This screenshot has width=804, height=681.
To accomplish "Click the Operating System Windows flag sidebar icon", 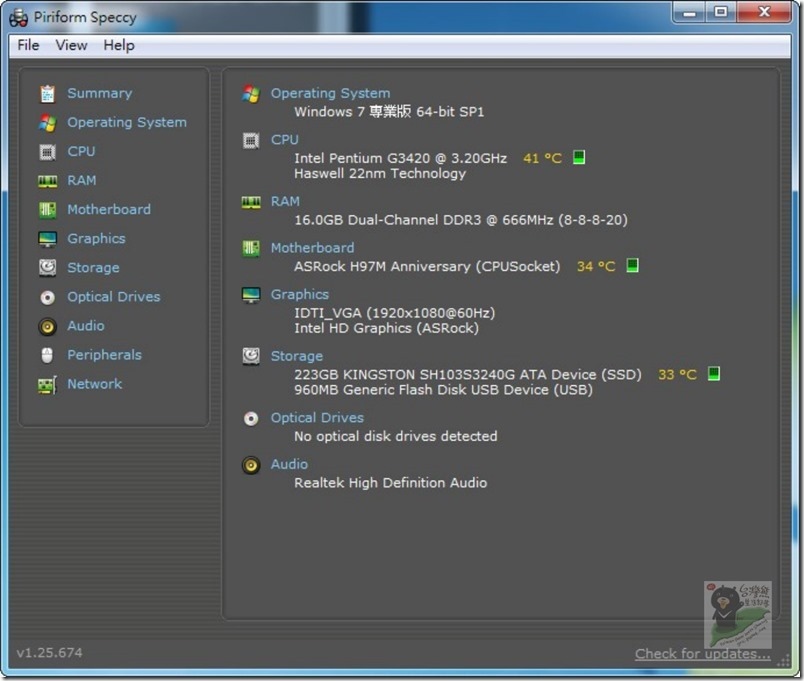I will tap(47, 123).
